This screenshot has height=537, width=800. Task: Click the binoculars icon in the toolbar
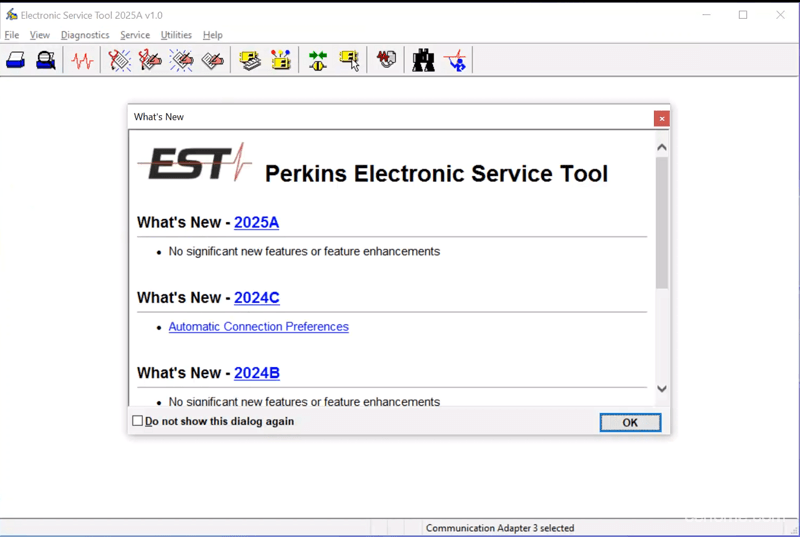pos(423,61)
